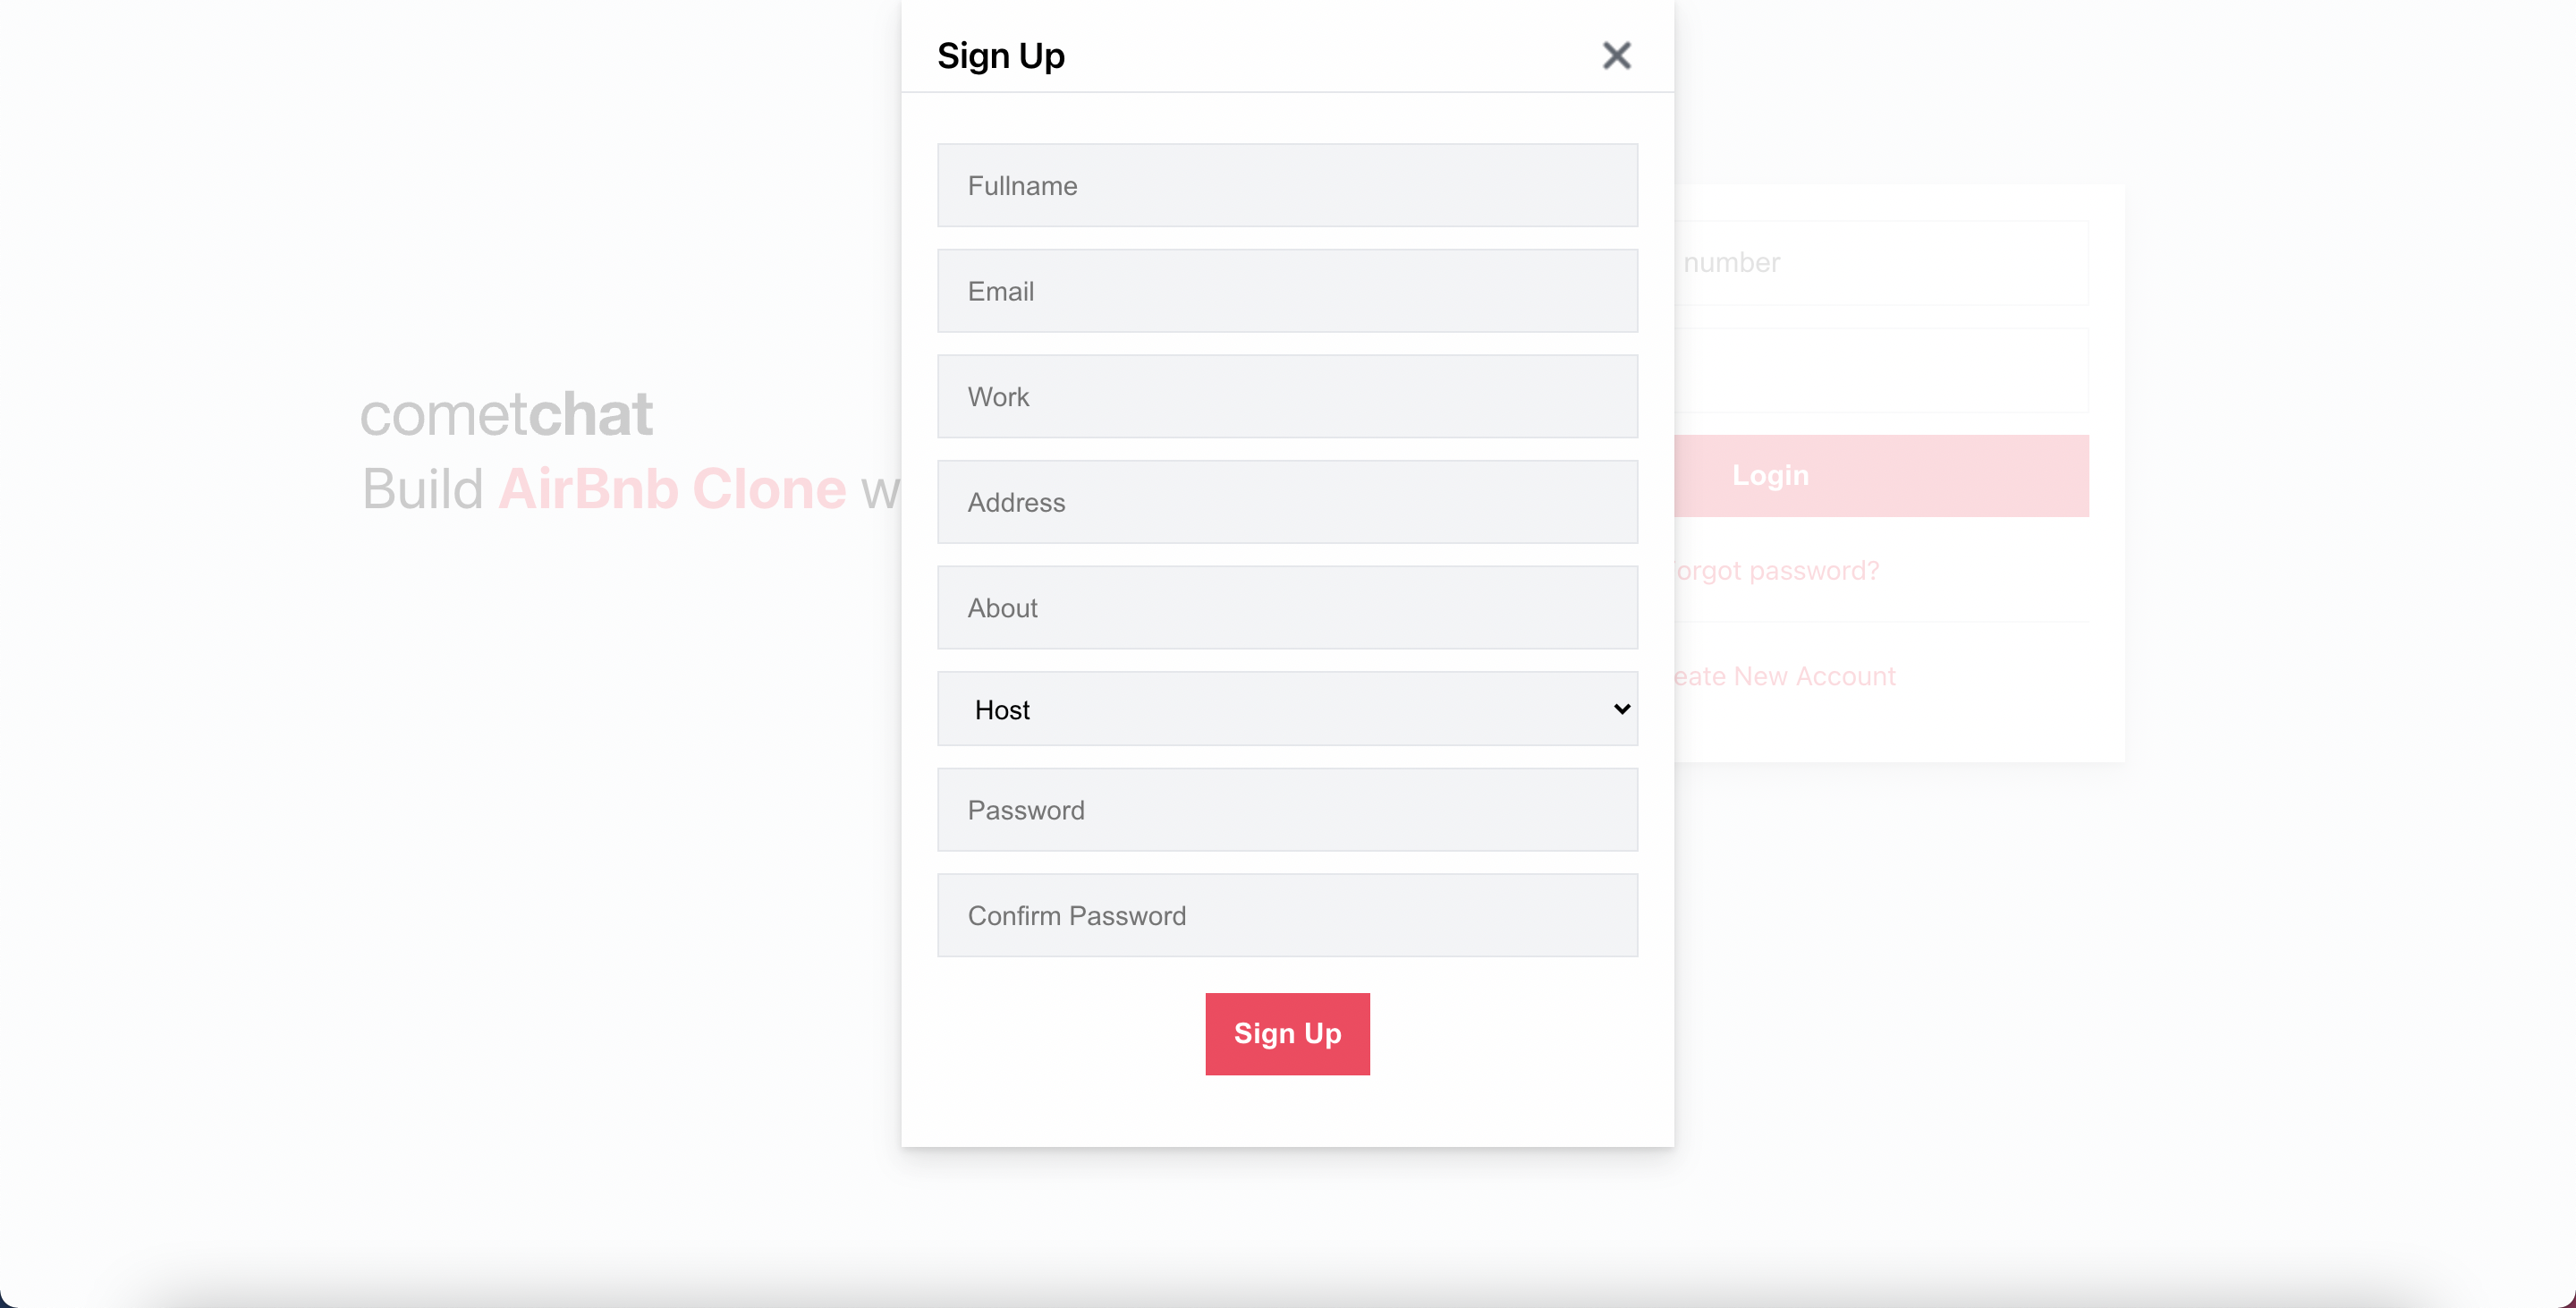Click the Password input field
The image size is (2576, 1308).
point(1287,809)
